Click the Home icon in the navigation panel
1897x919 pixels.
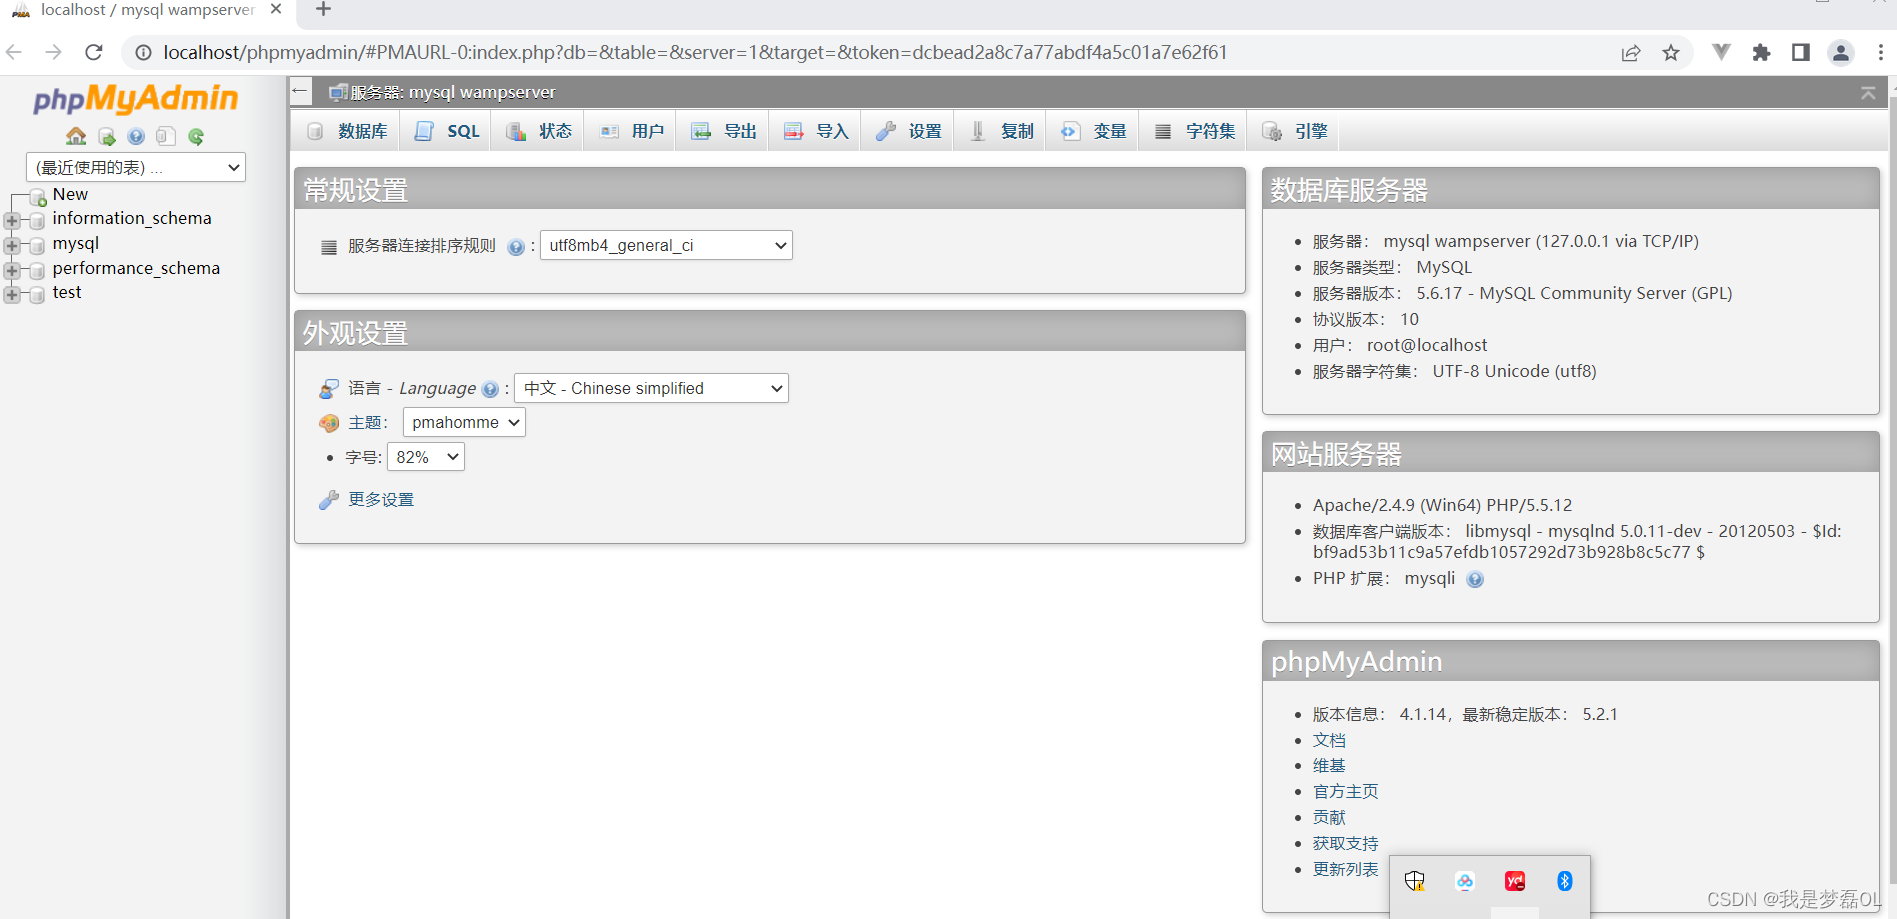76,136
